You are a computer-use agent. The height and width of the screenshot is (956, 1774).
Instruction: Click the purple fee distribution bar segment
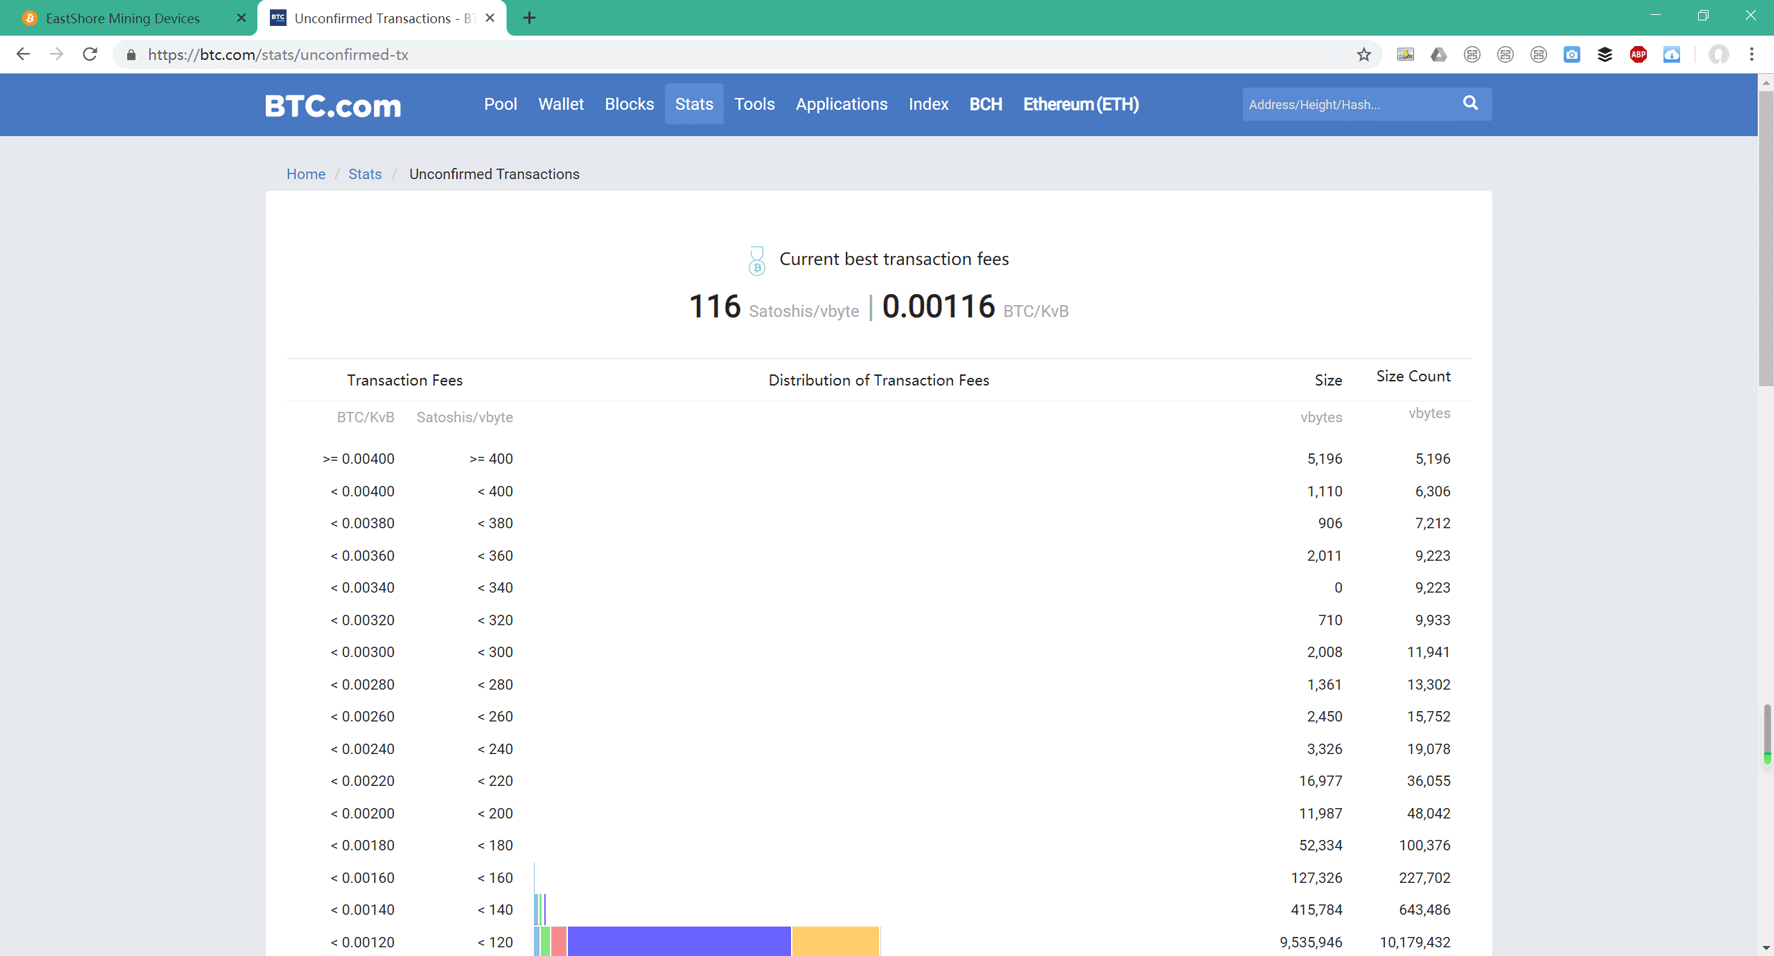tap(679, 941)
